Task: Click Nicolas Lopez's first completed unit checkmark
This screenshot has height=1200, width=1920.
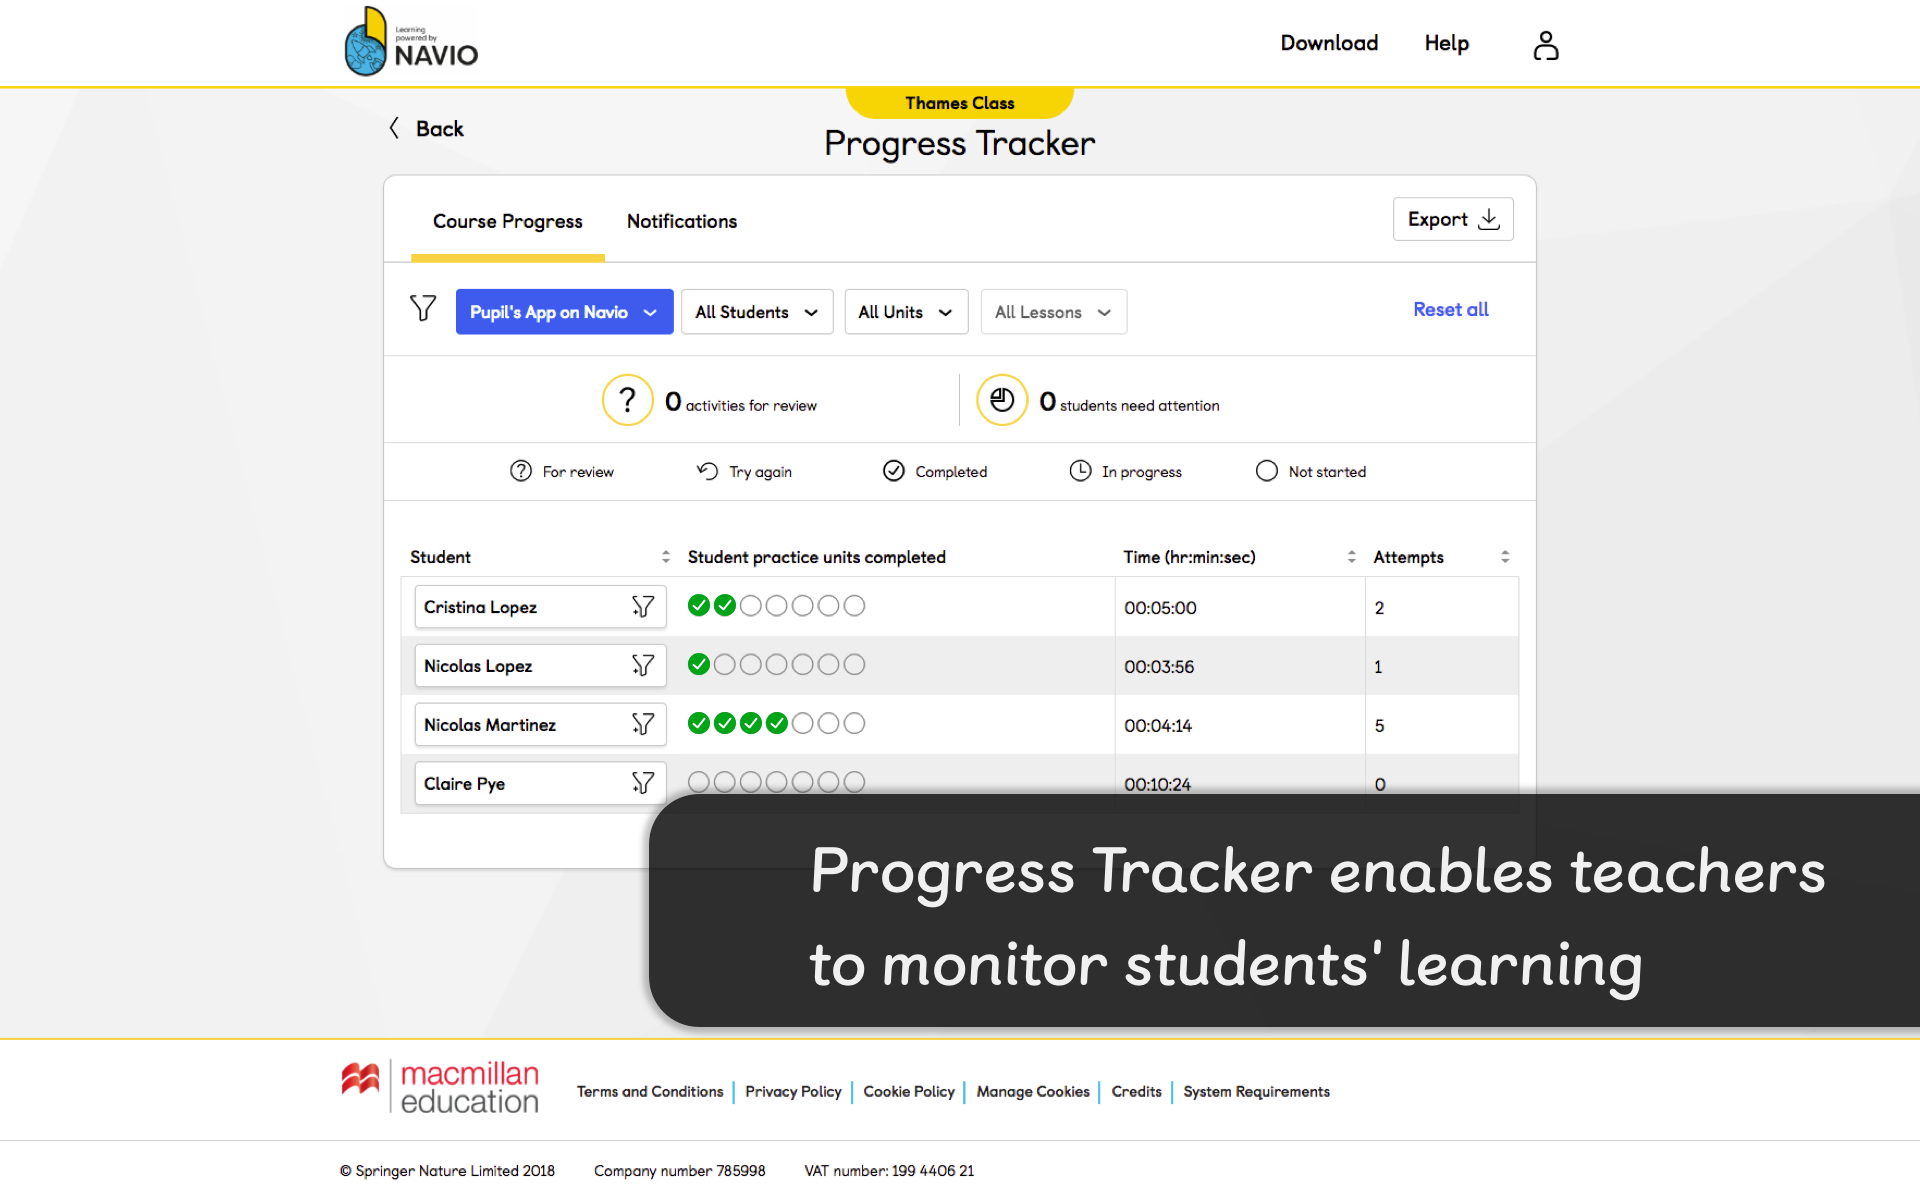Action: 699,664
